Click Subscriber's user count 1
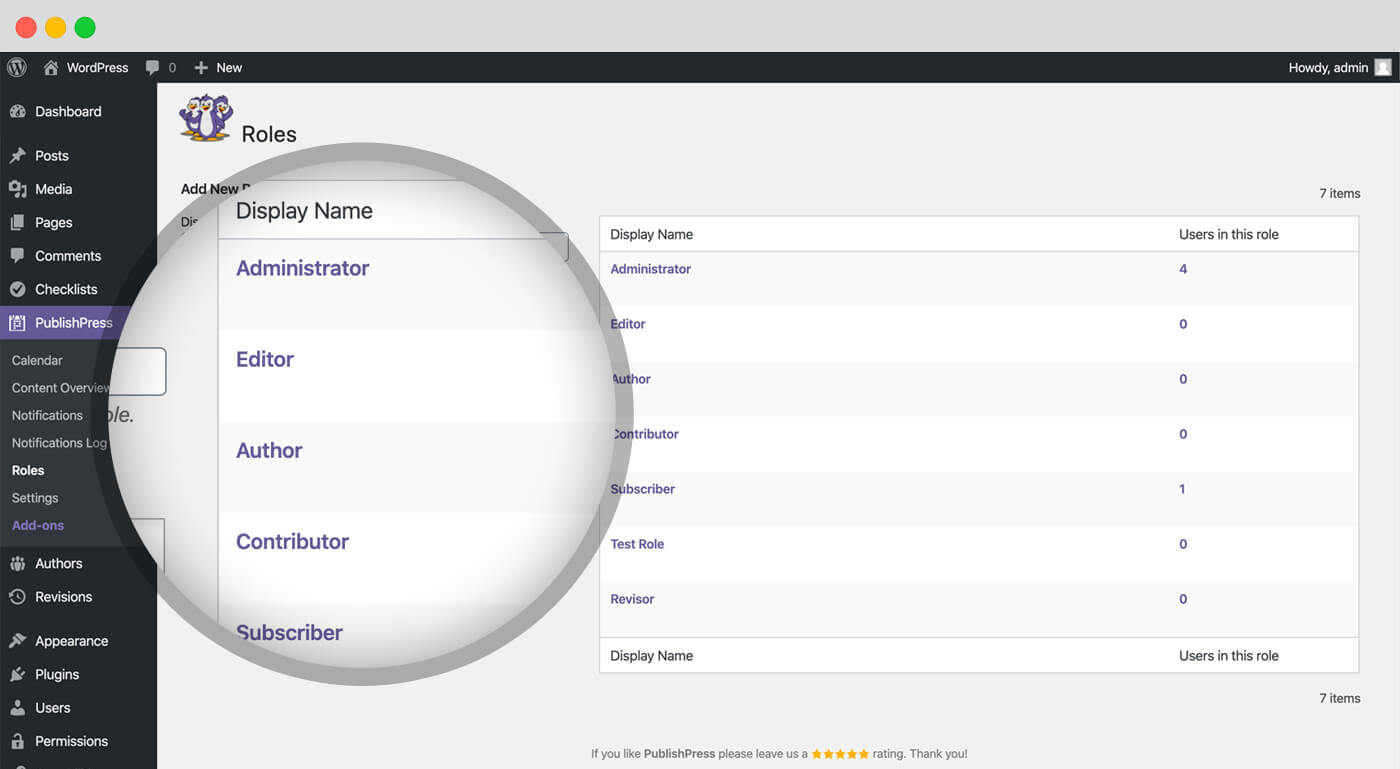 [x=1182, y=489]
